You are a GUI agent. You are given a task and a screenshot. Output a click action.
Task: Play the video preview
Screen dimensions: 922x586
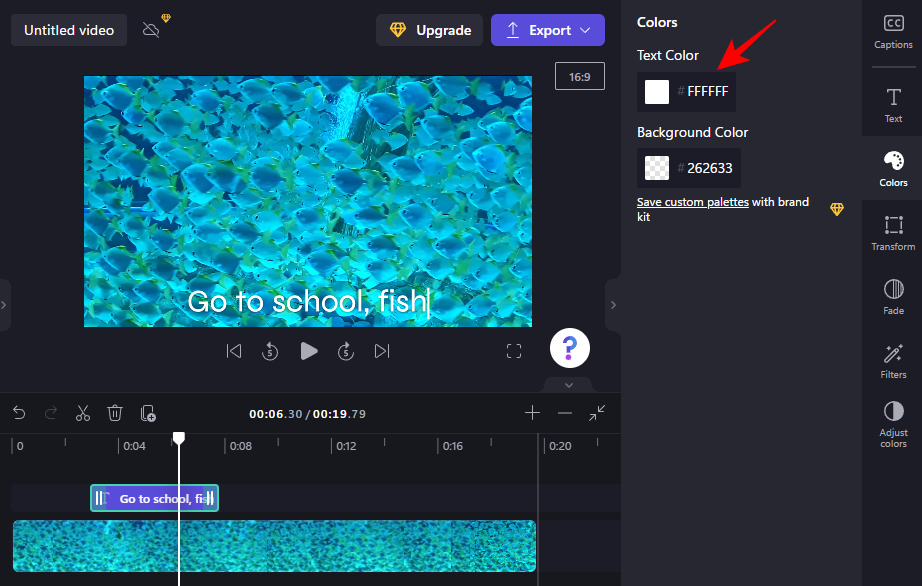tap(309, 351)
